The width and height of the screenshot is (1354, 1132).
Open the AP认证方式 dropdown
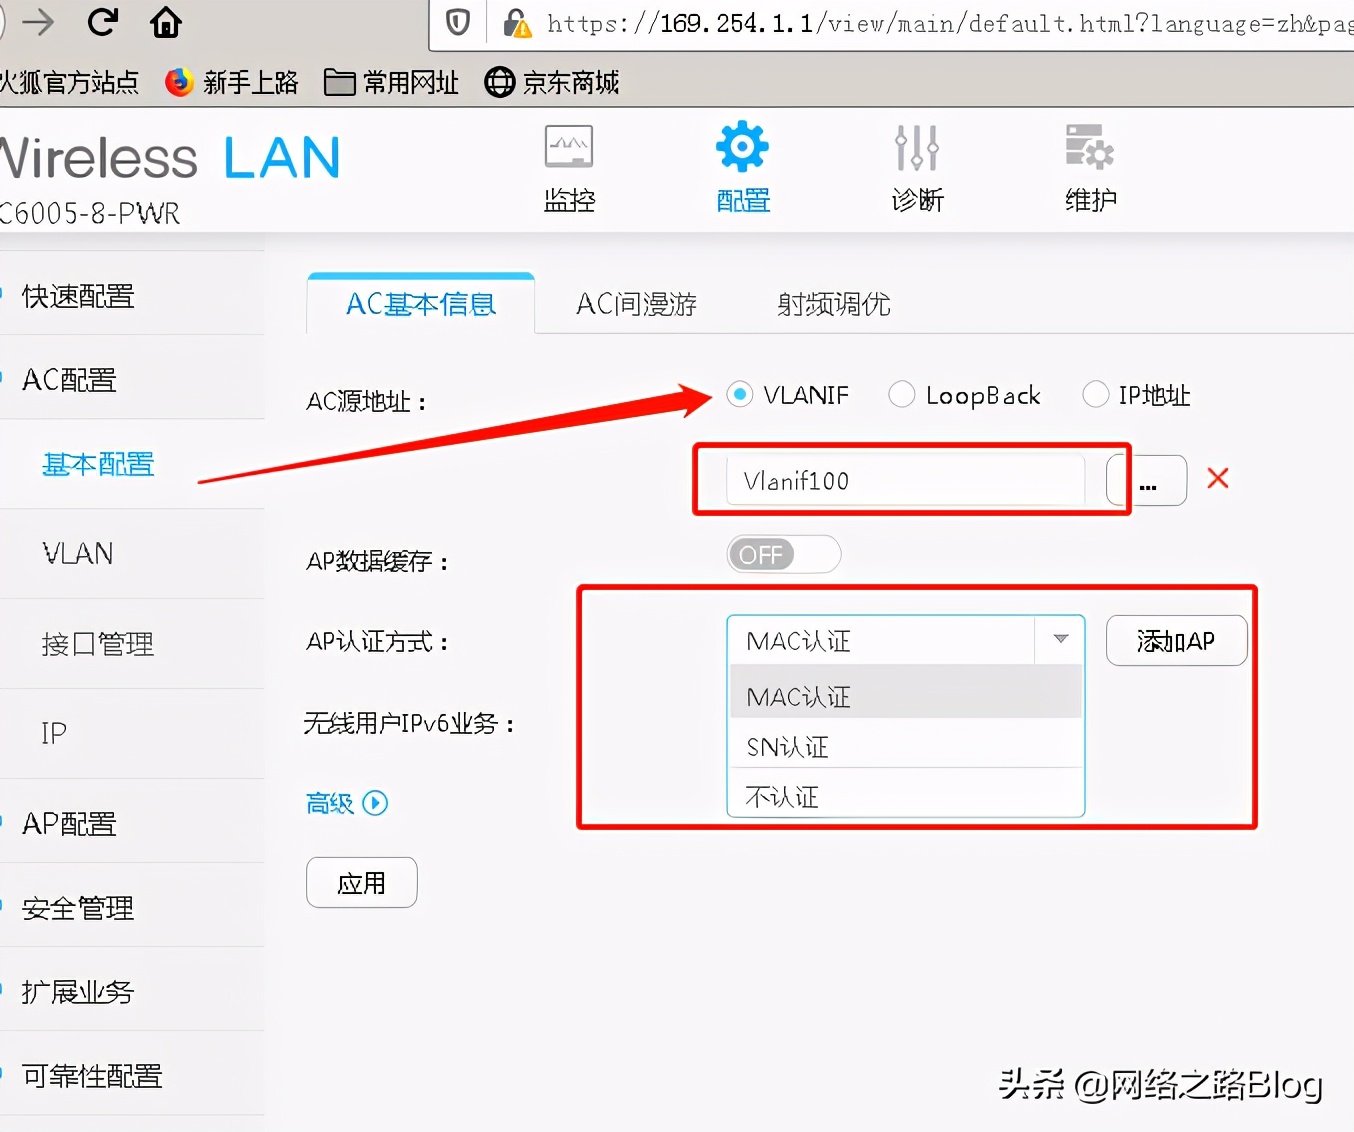coord(1058,640)
